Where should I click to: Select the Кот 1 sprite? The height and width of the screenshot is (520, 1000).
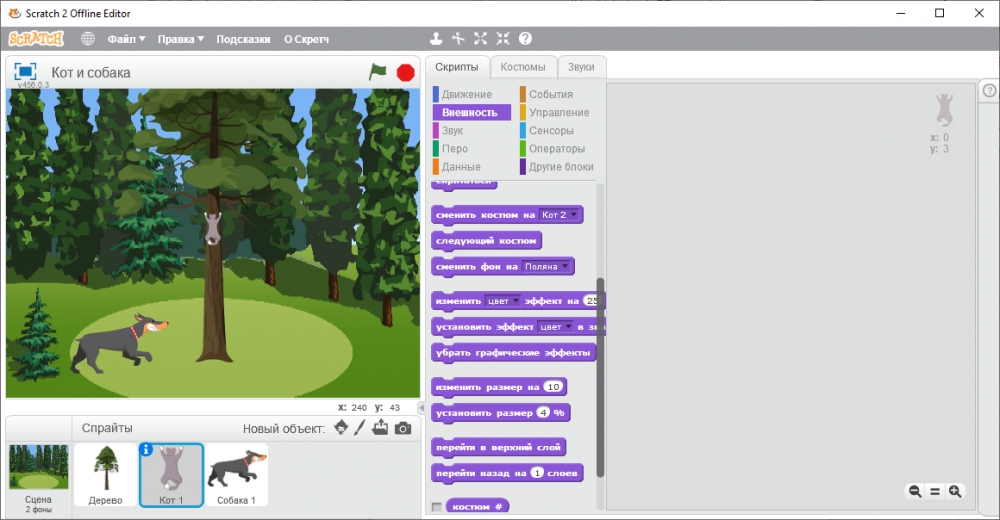(x=171, y=475)
